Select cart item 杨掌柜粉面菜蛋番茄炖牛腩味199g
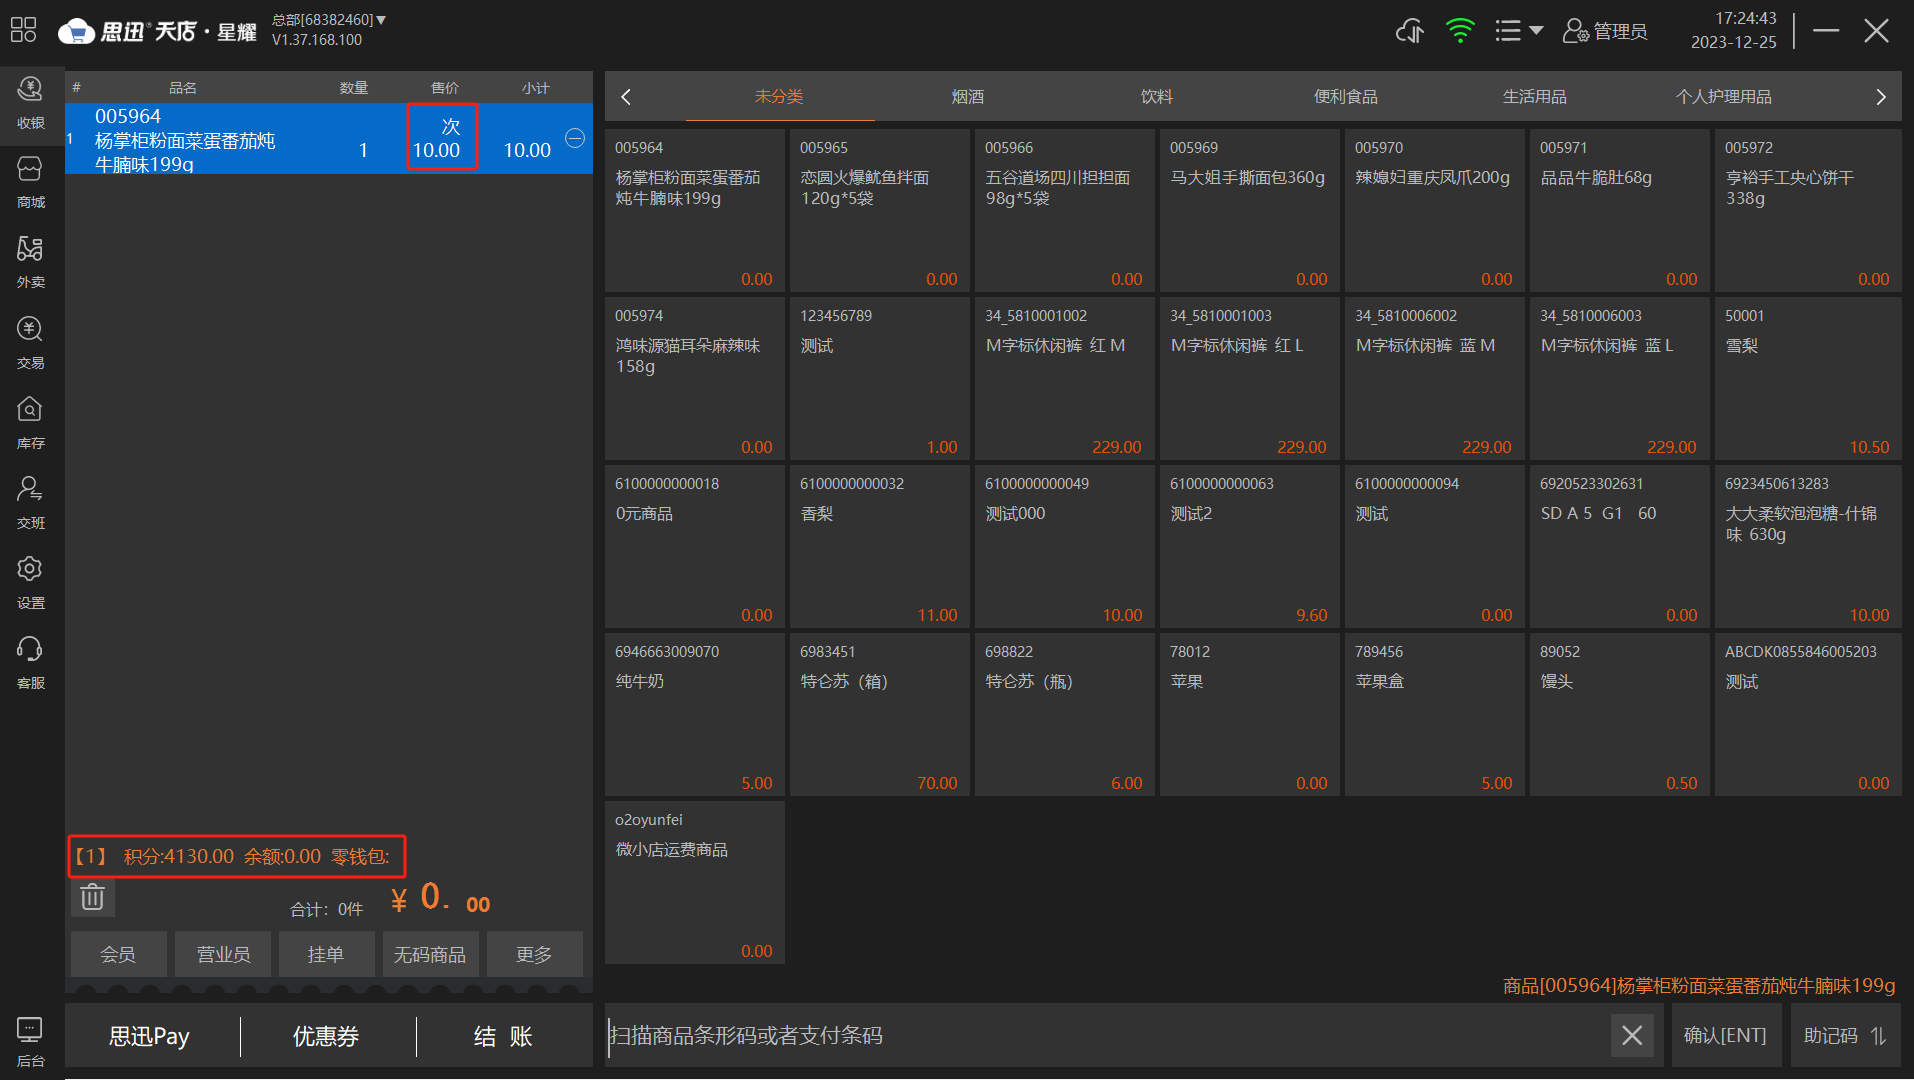The image size is (1914, 1080). (x=329, y=138)
